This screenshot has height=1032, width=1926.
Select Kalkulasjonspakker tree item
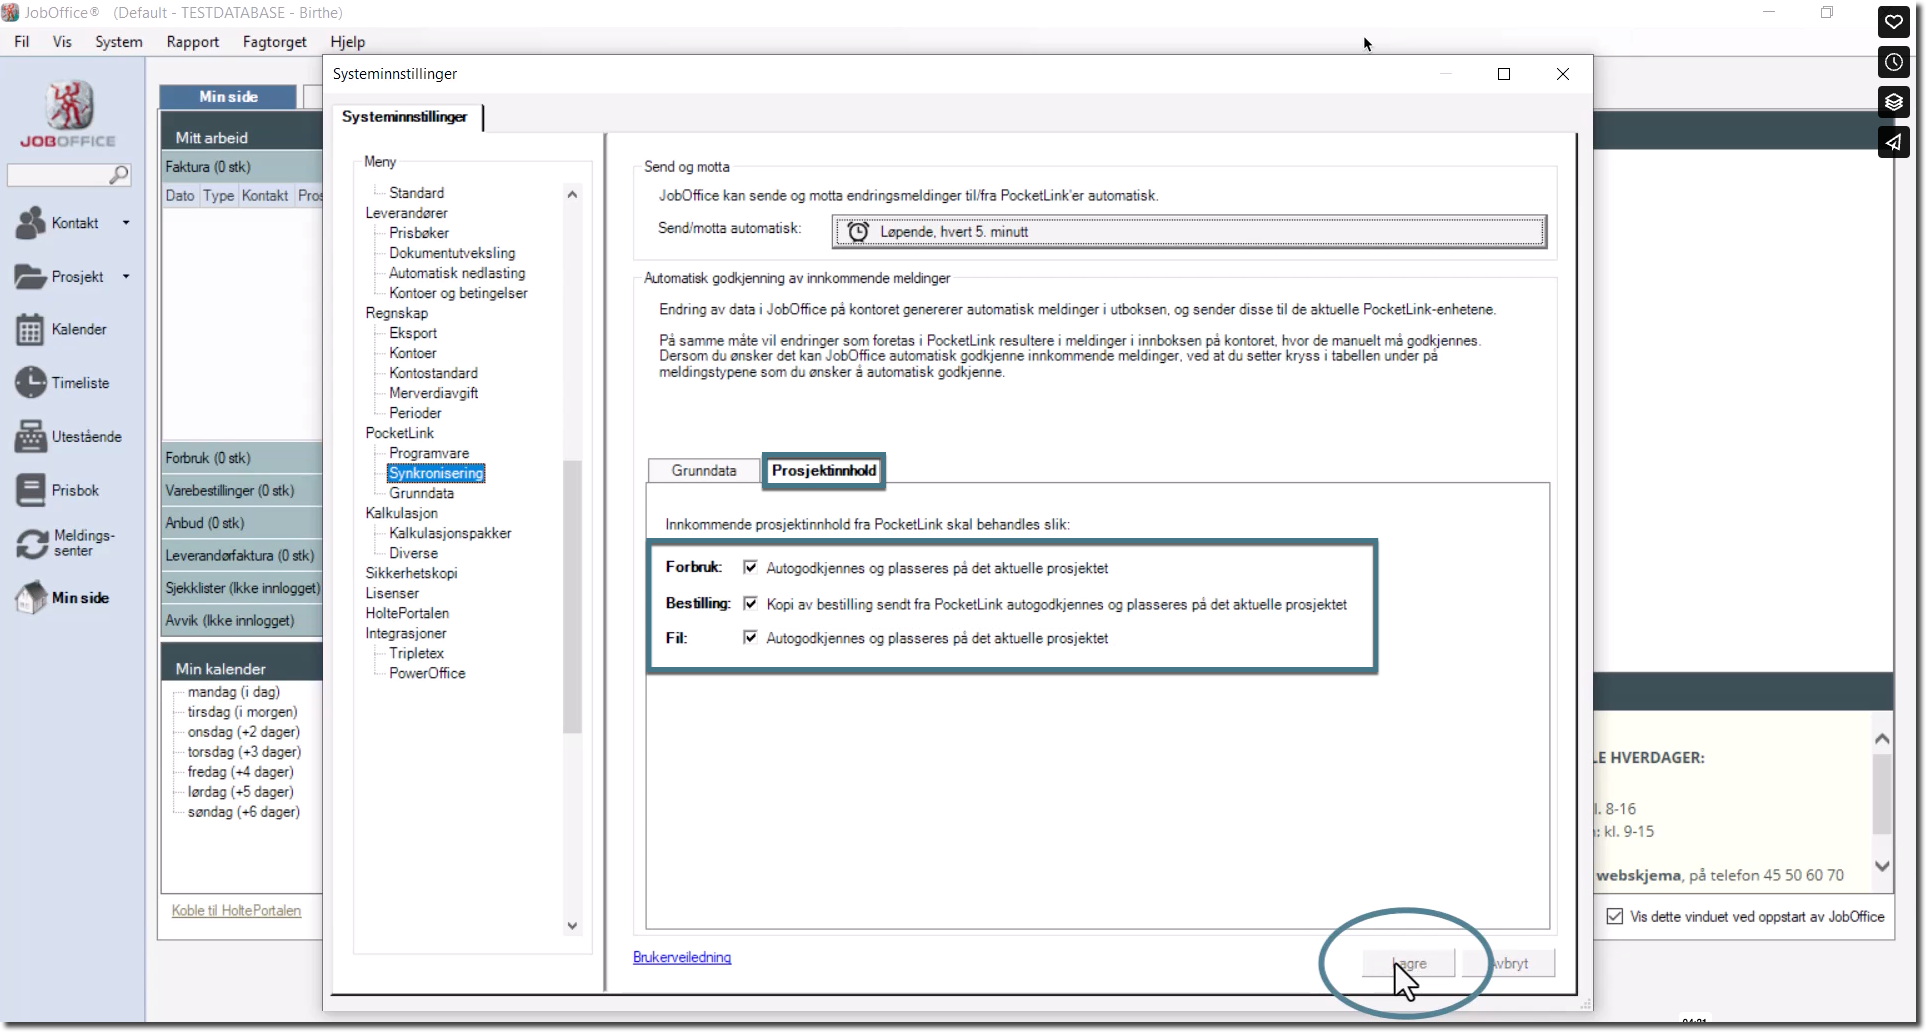click(450, 533)
